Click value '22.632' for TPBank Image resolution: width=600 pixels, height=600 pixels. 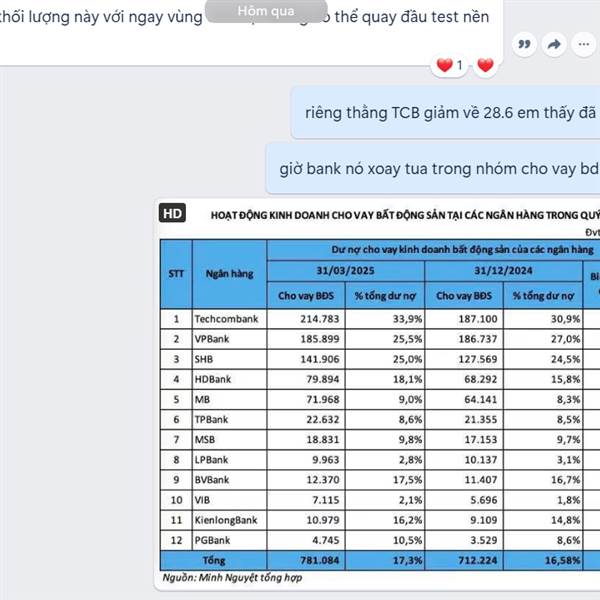(x=323, y=419)
